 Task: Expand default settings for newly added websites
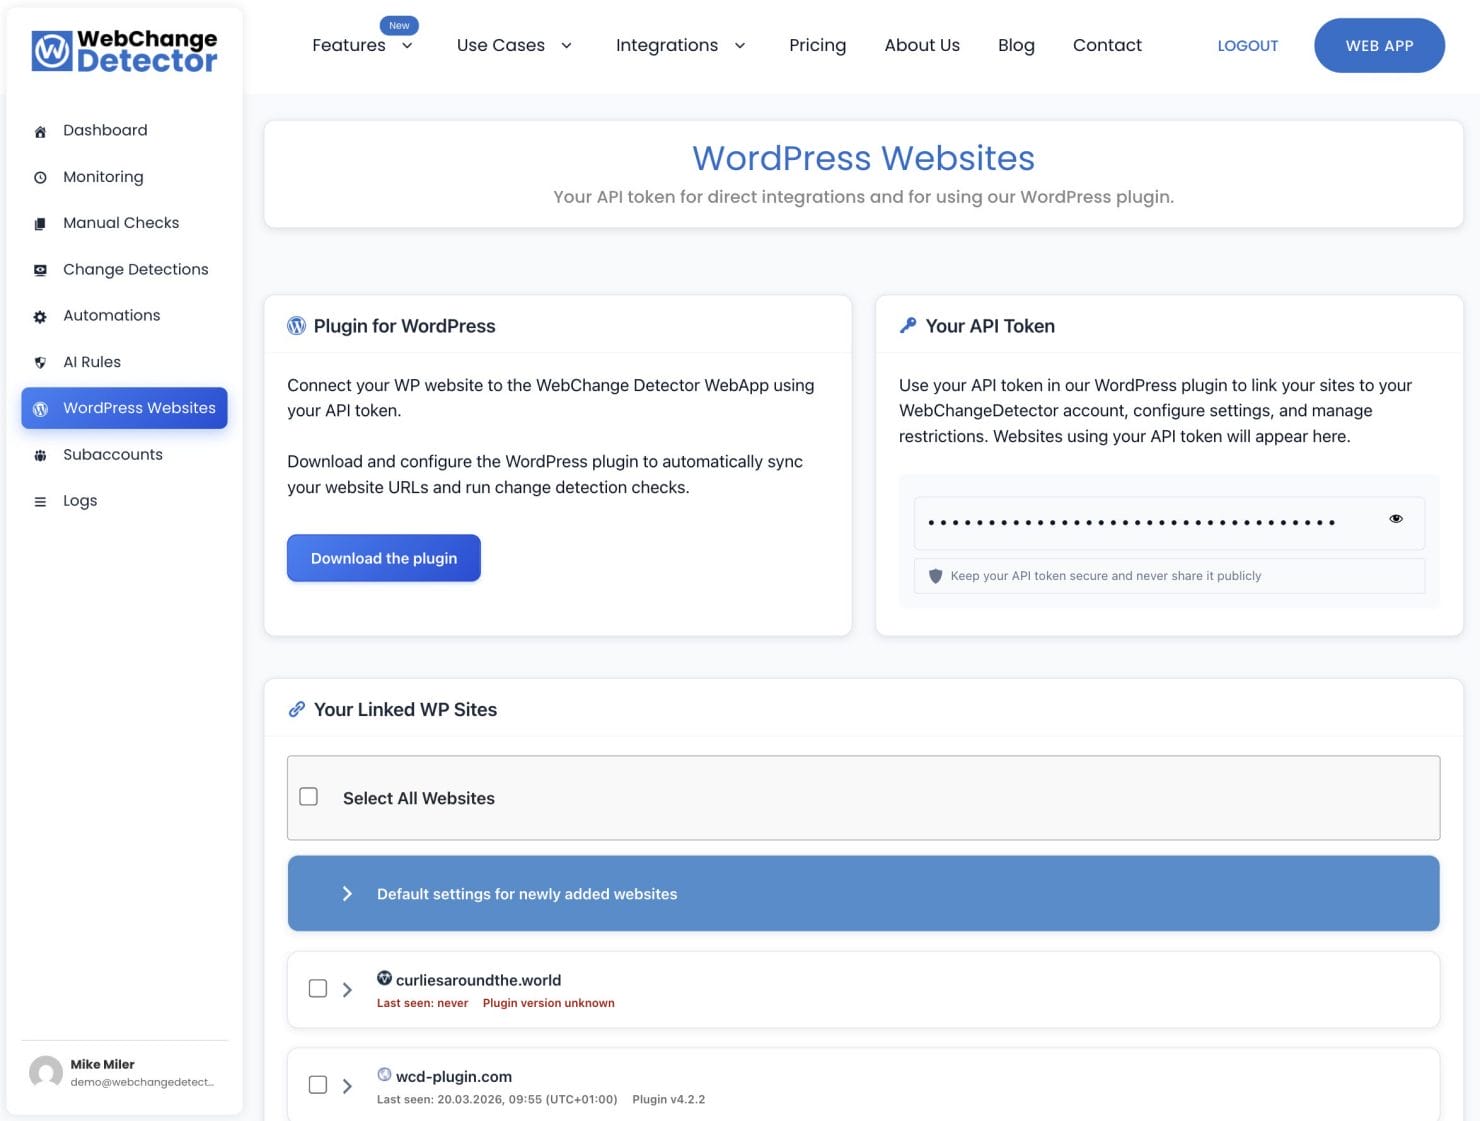[348, 893]
